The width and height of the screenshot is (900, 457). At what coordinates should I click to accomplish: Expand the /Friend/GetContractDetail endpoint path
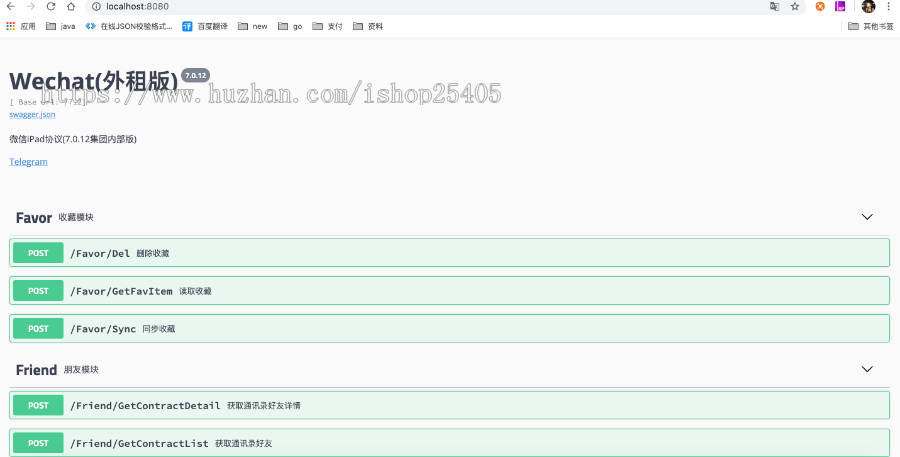[x=145, y=405]
